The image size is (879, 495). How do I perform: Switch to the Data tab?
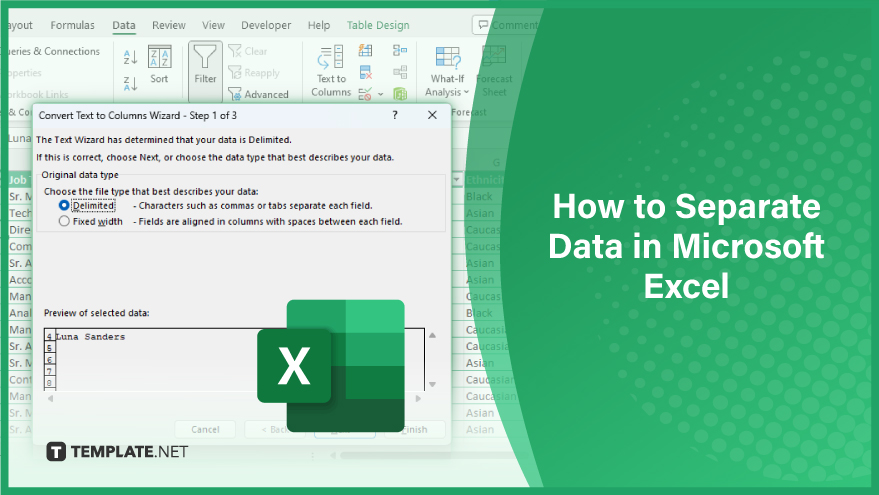click(x=123, y=25)
